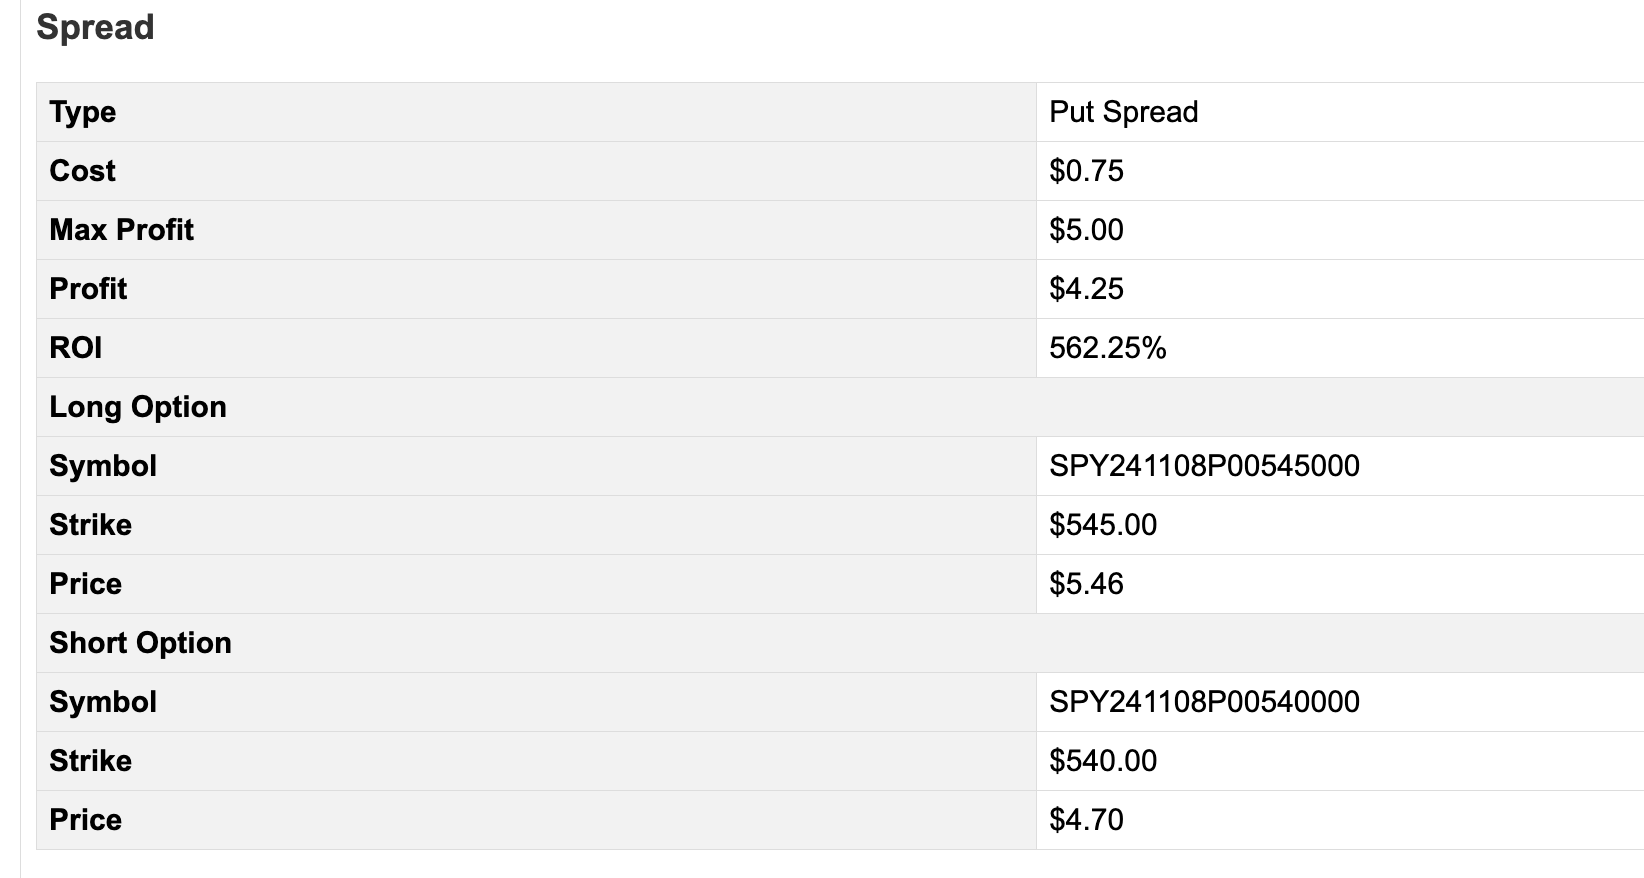Screen dimensions: 1644x878
Task: Click the Spread section heading
Action: [95, 27]
